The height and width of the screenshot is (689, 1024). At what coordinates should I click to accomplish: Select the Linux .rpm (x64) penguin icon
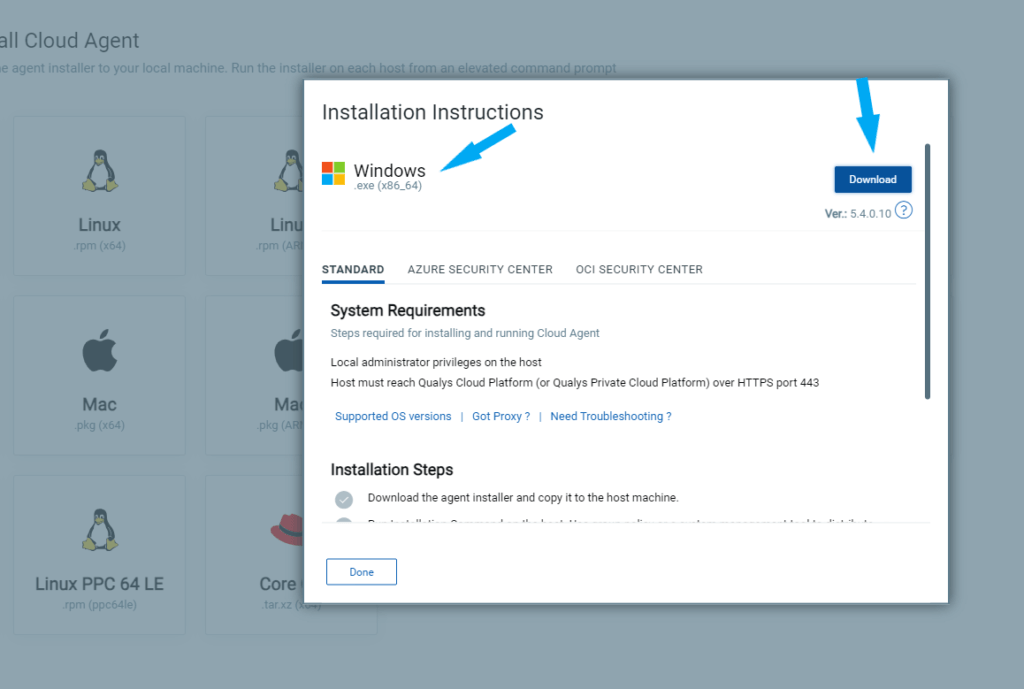tap(99, 170)
